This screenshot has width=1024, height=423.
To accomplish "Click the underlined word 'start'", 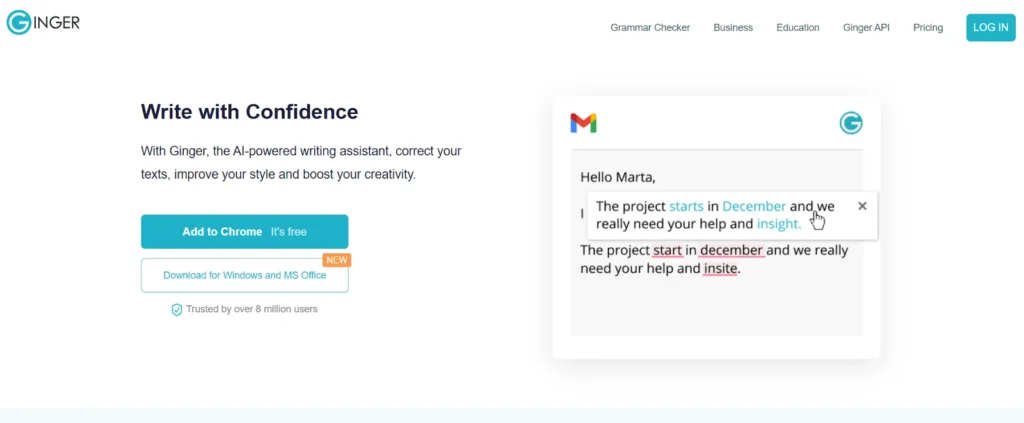I will point(669,250).
